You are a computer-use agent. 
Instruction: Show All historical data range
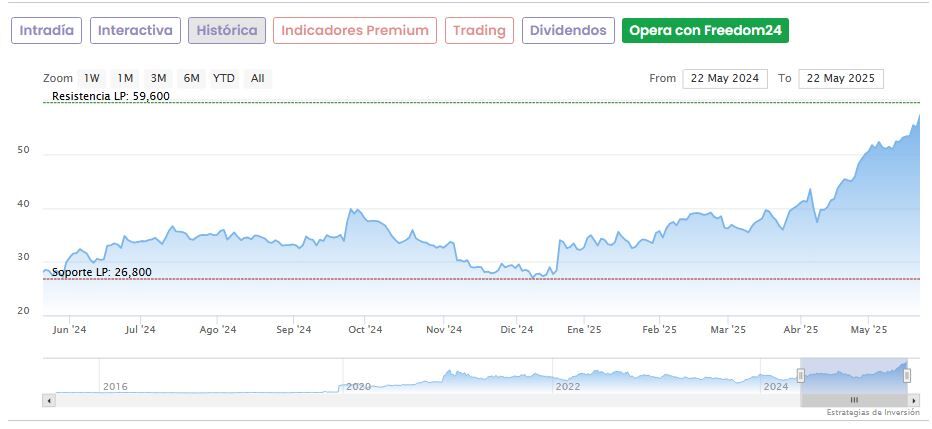(258, 78)
